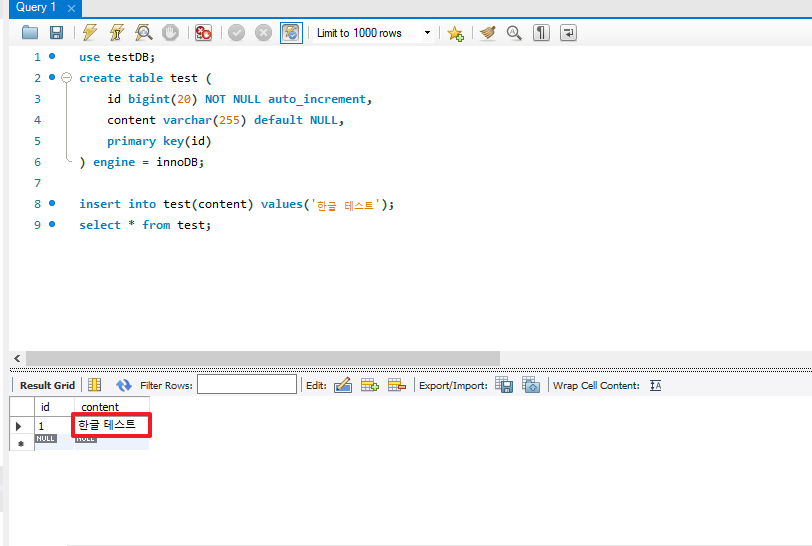Toggle invisible characters pilcrow icon
Viewport: 812px width, 546px height.
(x=541, y=33)
